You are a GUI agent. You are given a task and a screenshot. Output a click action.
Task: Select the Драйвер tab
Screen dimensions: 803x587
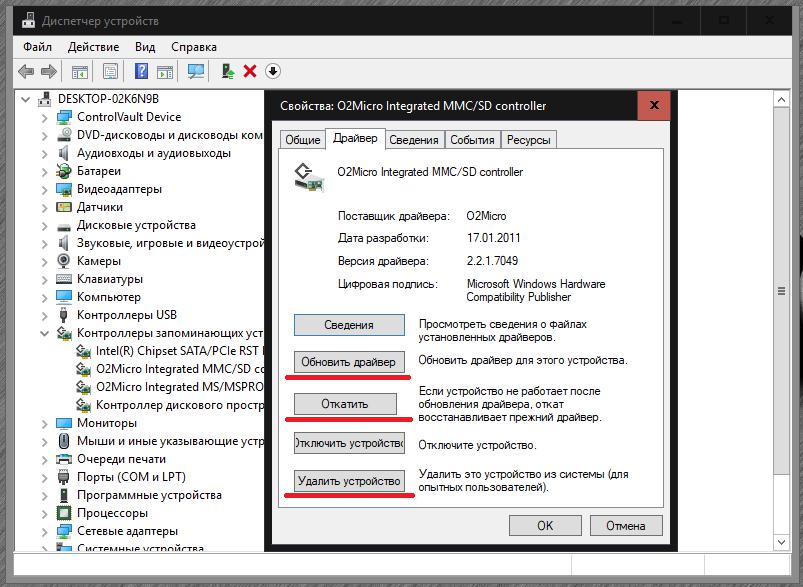(355, 138)
